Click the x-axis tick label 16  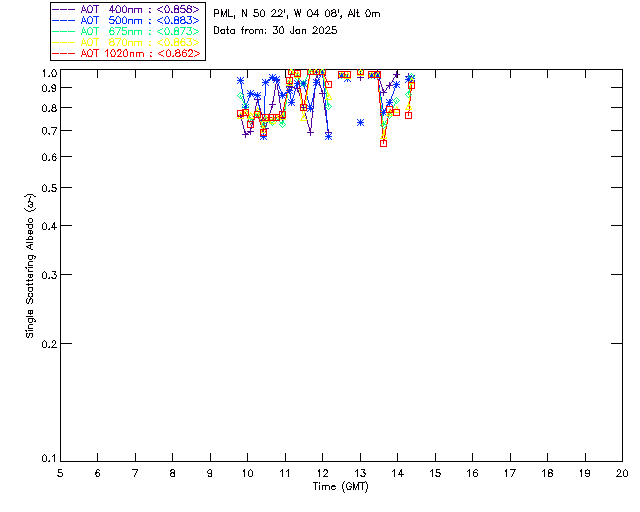[x=472, y=472]
